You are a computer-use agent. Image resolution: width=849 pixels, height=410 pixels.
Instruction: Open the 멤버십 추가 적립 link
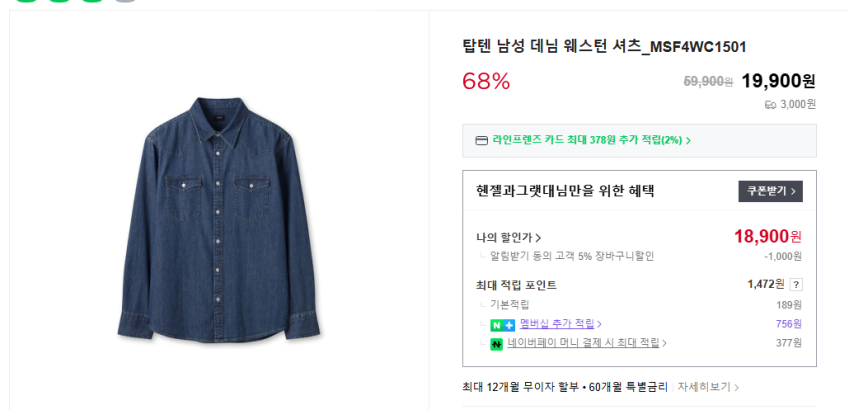(x=557, y=324)
